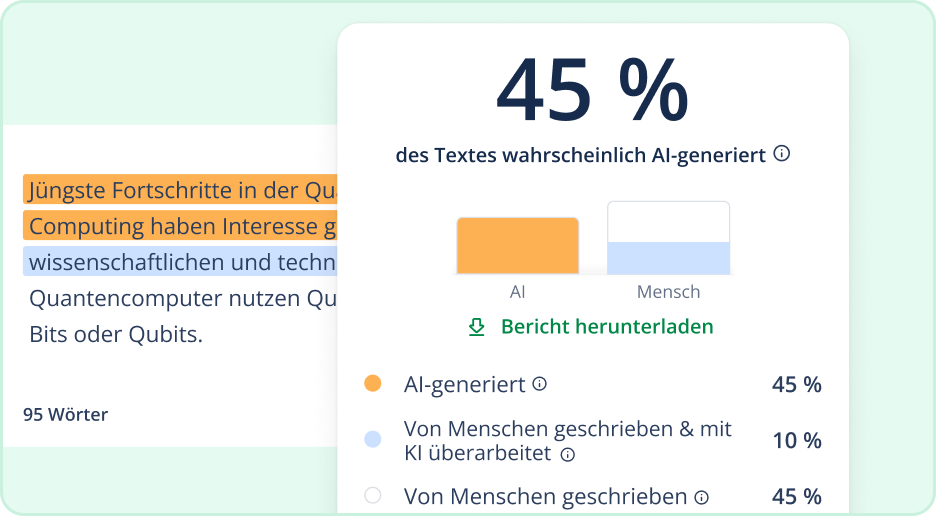Viewport: 936px width, 516px height.
Task: Click the unhighlighted 'Quantencomputer nutzen' sentence
Action: click(180, 298)
